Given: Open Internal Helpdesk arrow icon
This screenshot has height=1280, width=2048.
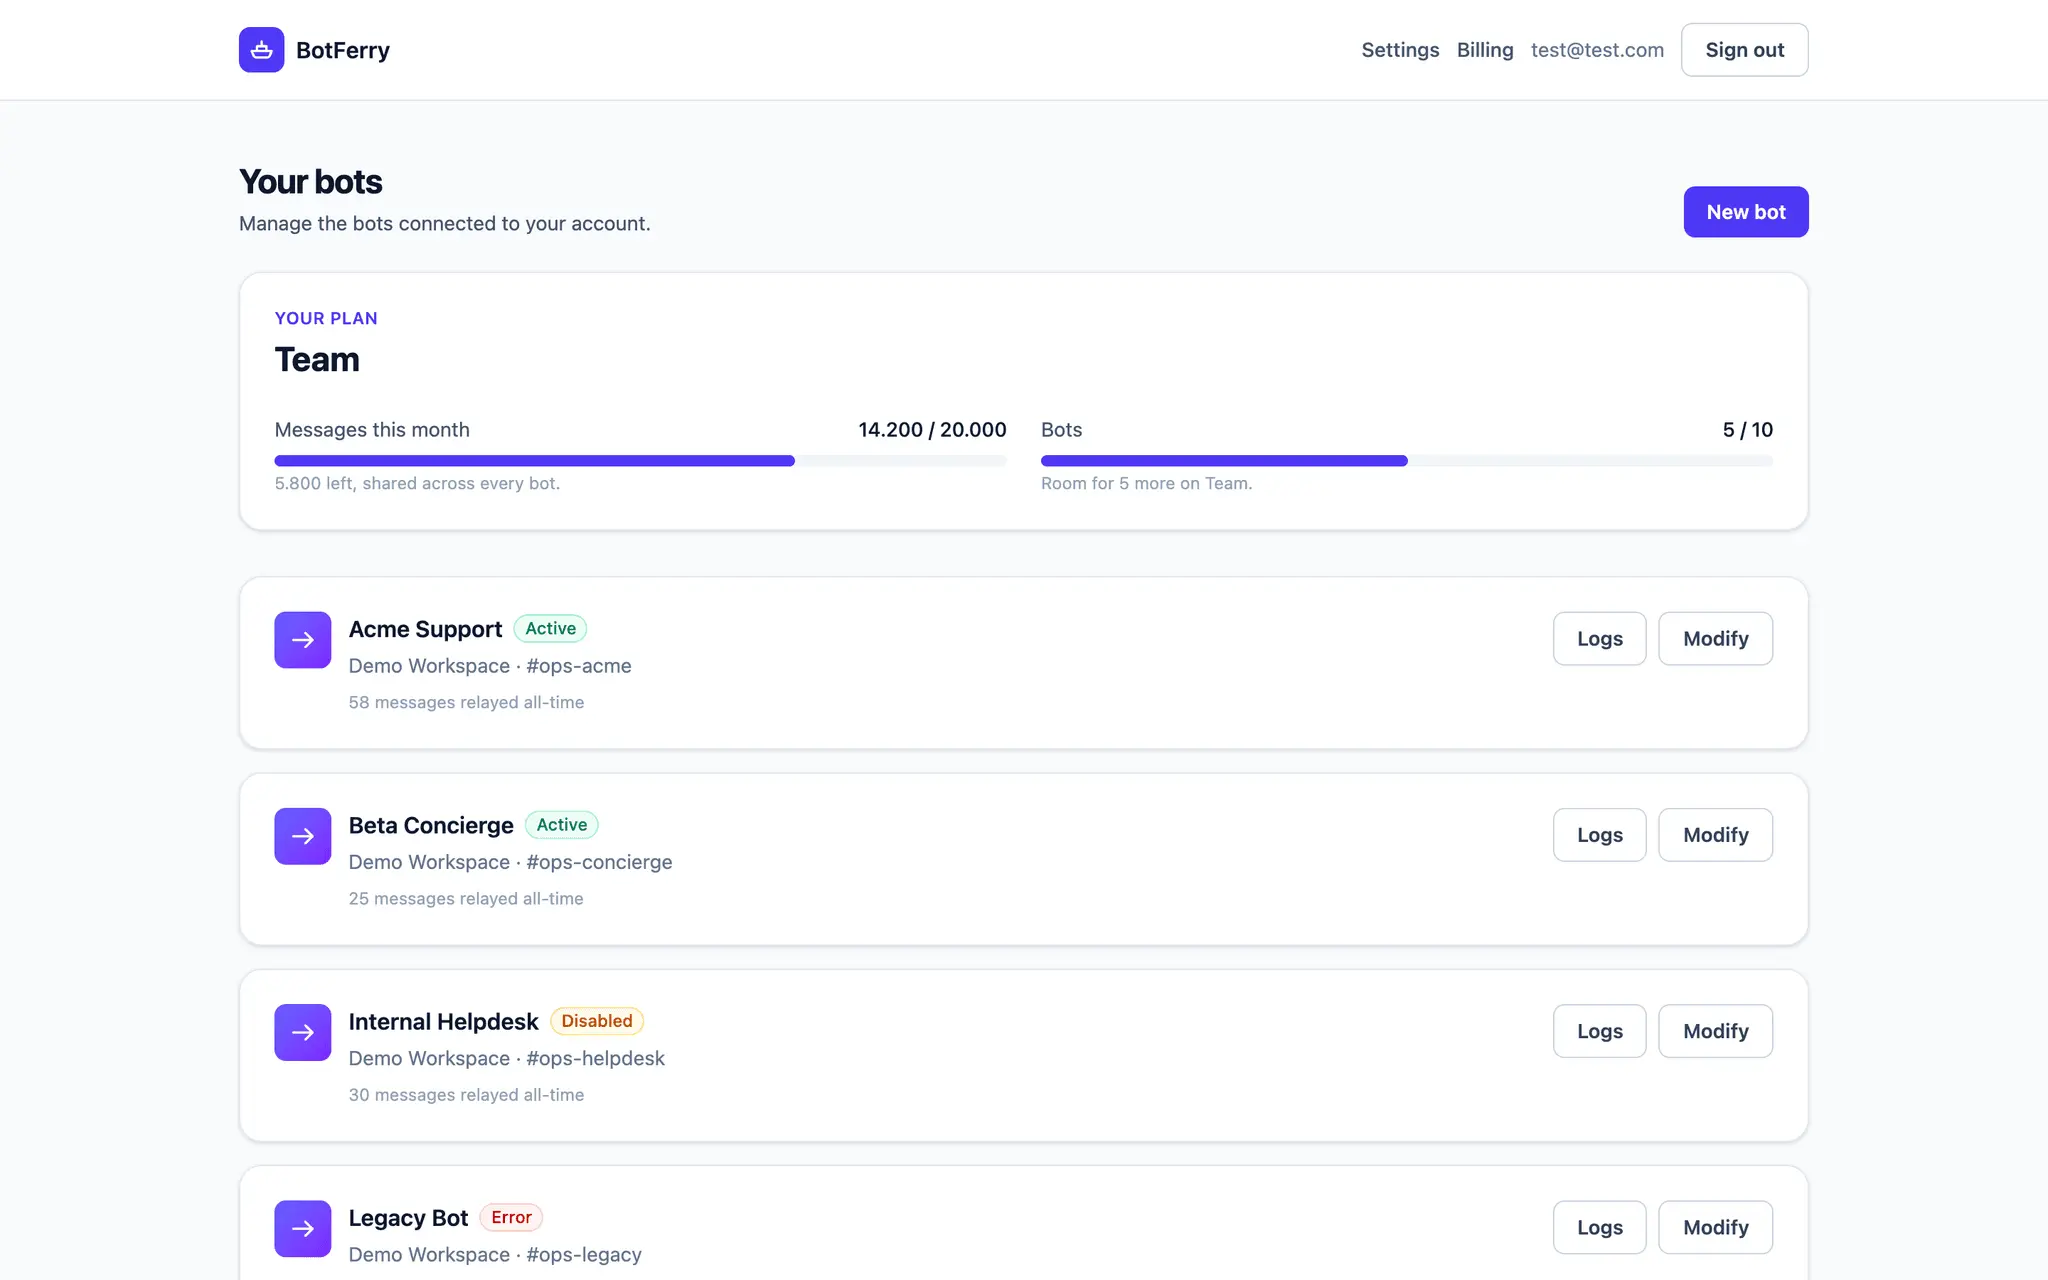Looking at the screenshot, I should [303, 1032].
